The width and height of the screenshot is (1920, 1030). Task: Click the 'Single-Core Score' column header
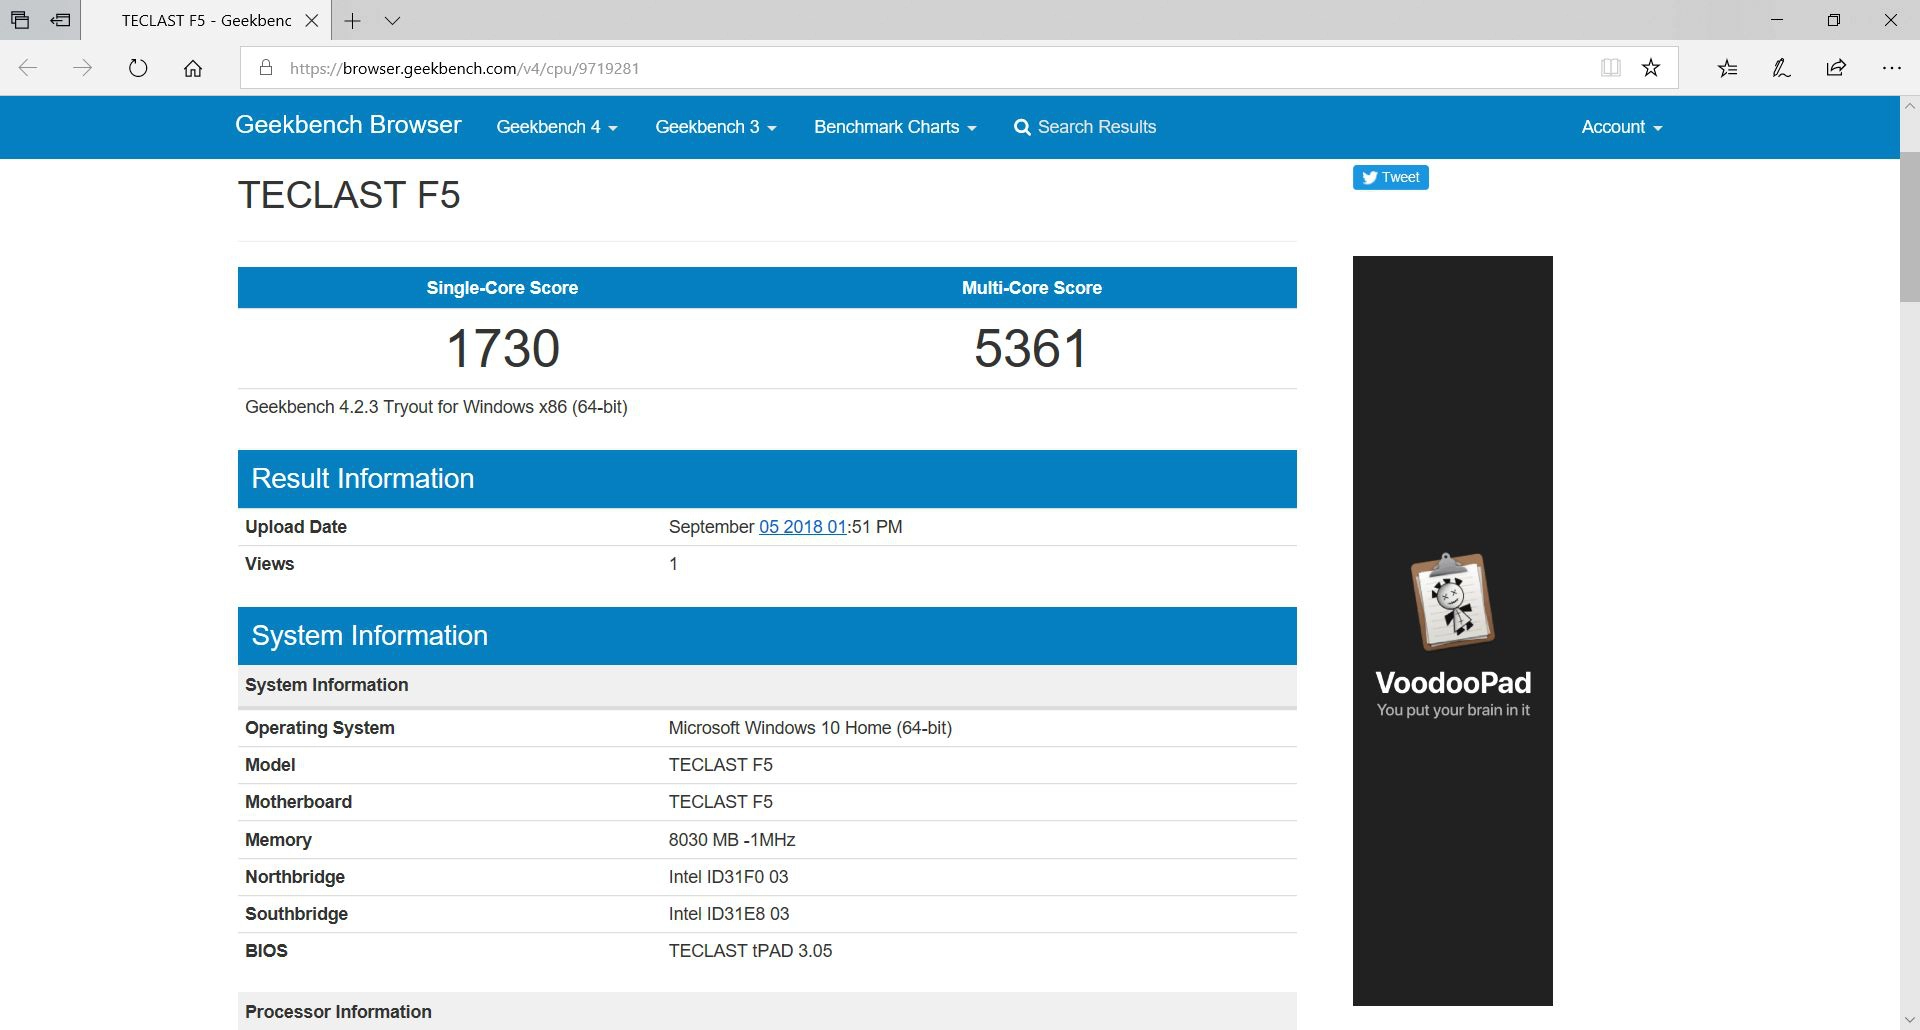pyautogui.click(x=502, y=288)
